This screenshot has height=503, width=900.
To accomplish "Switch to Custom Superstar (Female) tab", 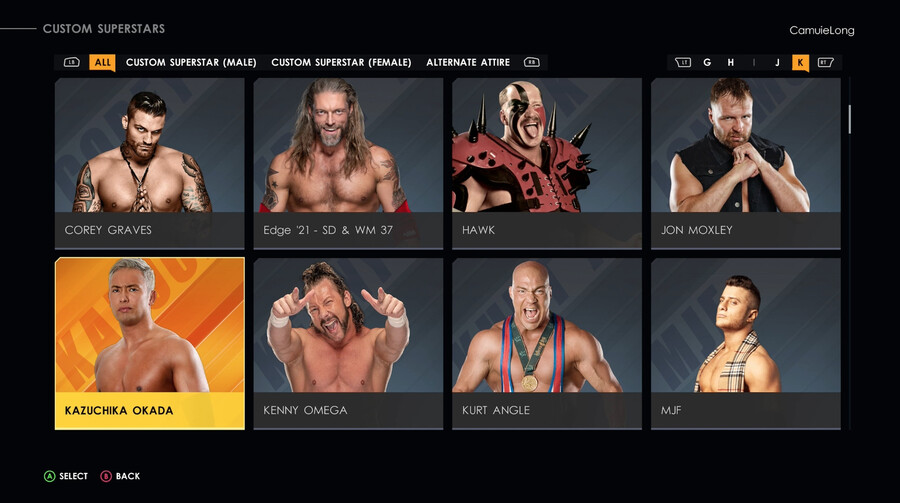I will [342, 62].
